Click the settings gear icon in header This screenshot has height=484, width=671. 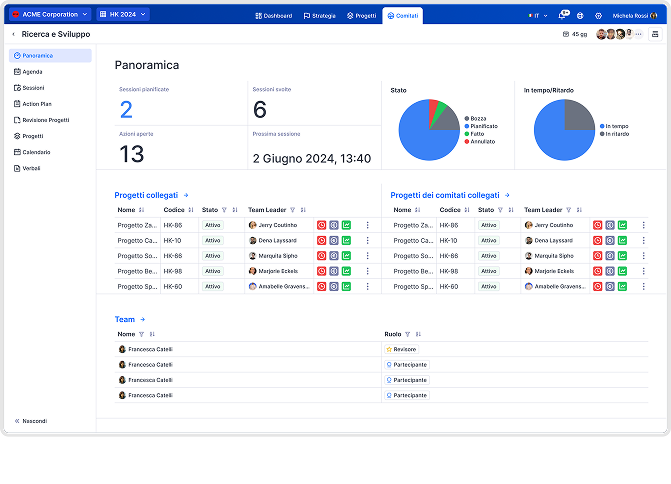[598, 16]
